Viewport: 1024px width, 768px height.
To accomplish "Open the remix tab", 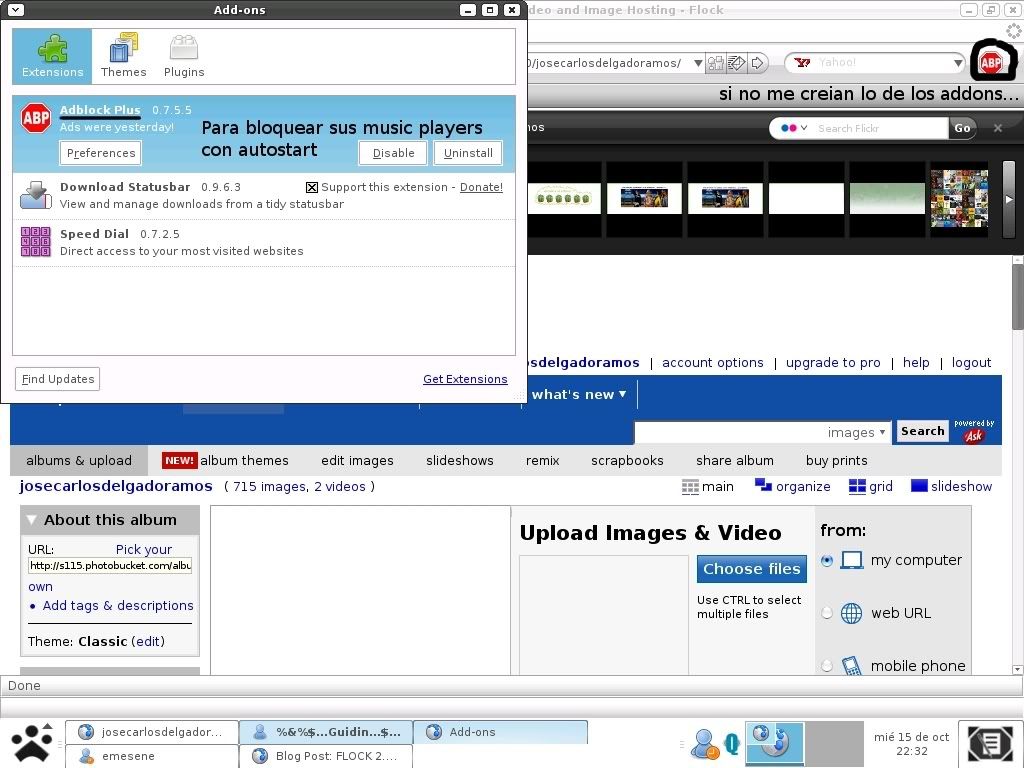I will pos(543,460).
